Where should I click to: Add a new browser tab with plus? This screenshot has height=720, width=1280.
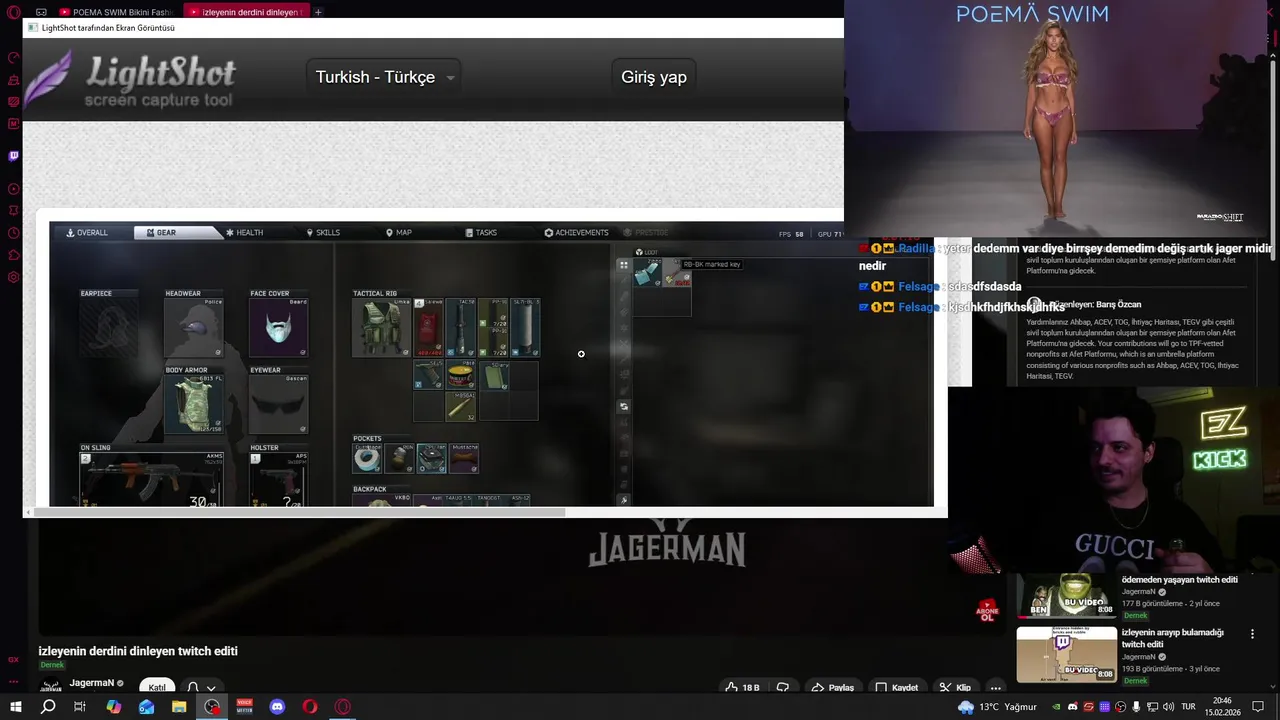[x=318, y=12]
